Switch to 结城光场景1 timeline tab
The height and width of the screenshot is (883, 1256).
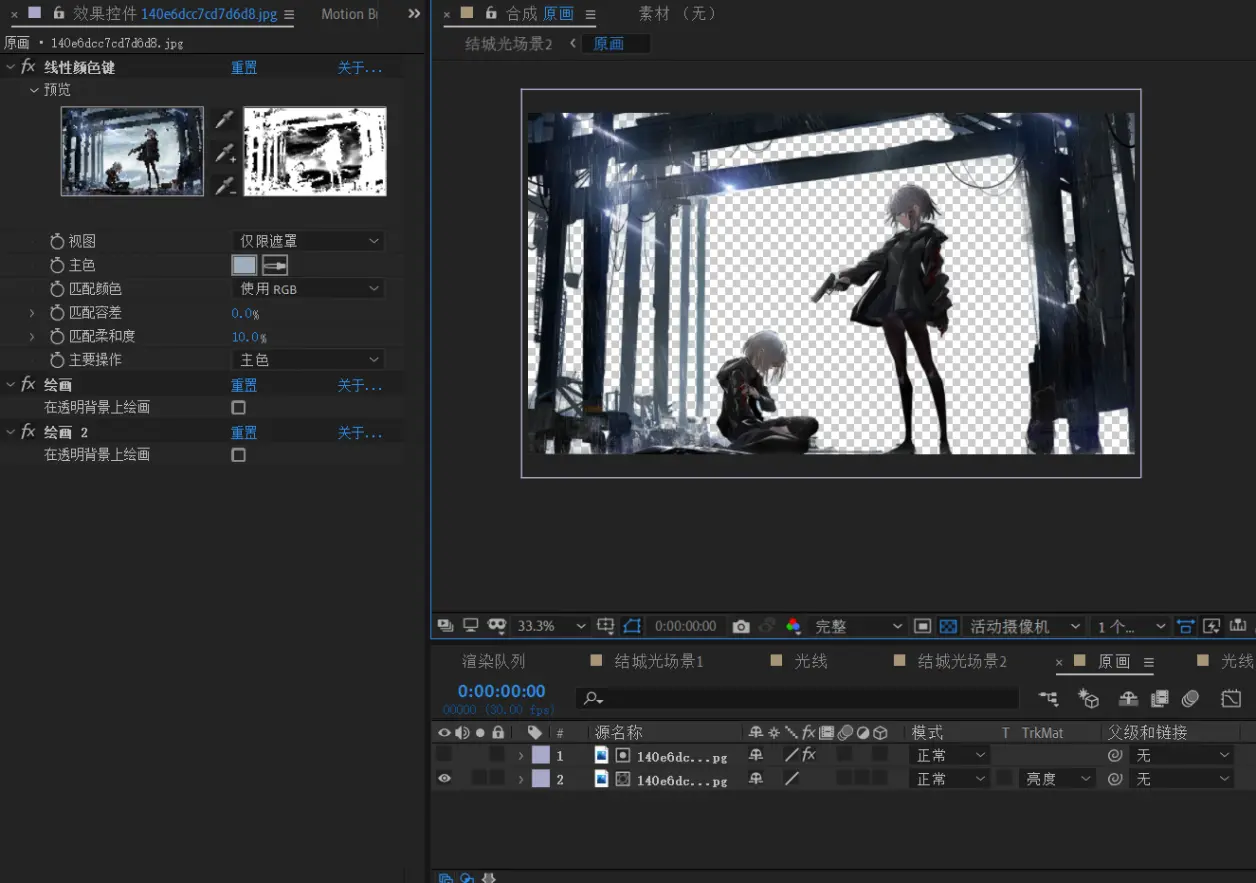(659, 661)
